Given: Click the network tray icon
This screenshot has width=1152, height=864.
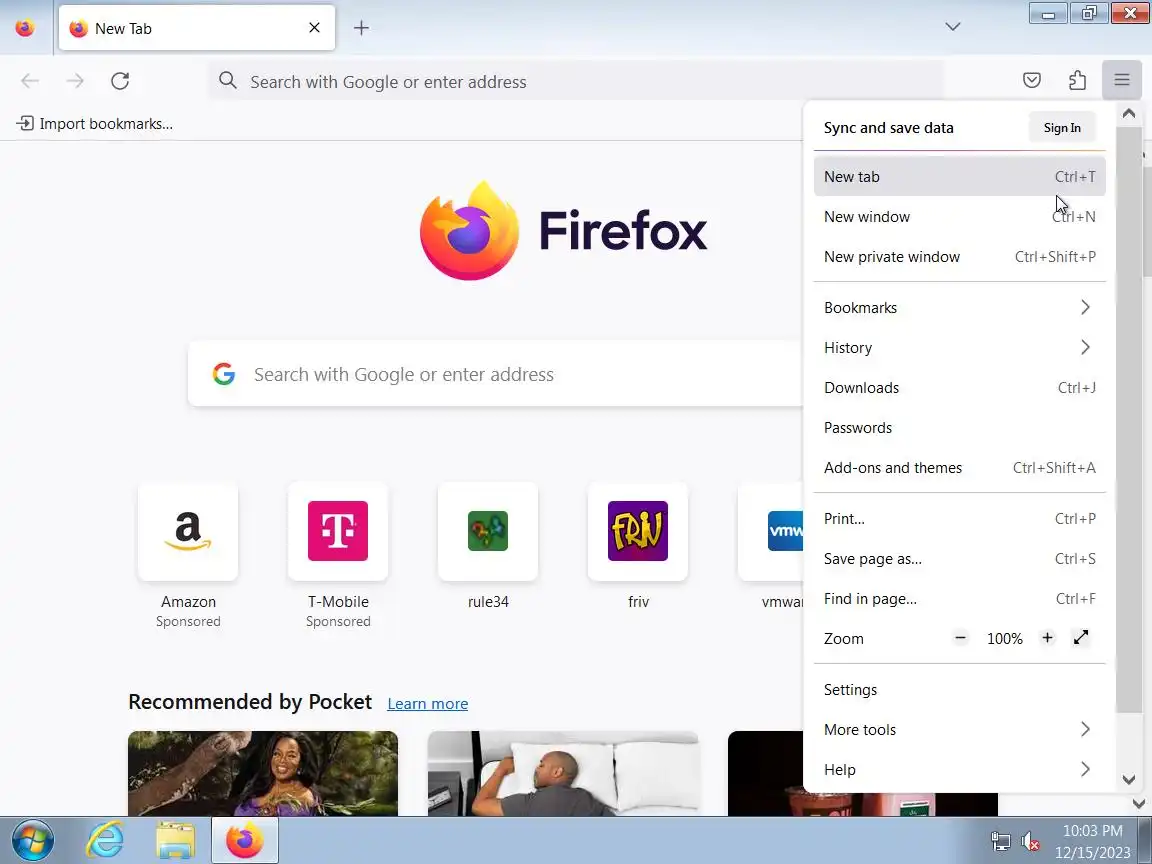Looking at the screenshot, I should (1001, 841).
